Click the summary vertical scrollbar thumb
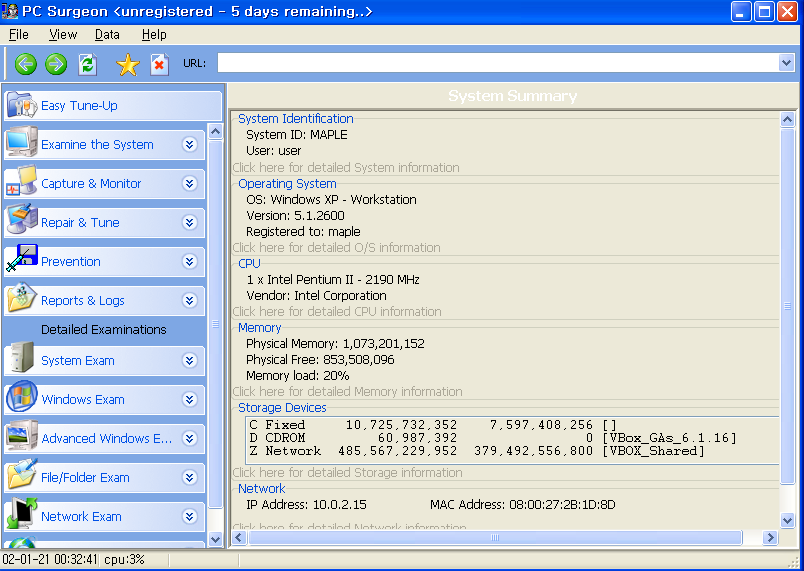This screenshot has width=804, height=571. coord(787,306)
